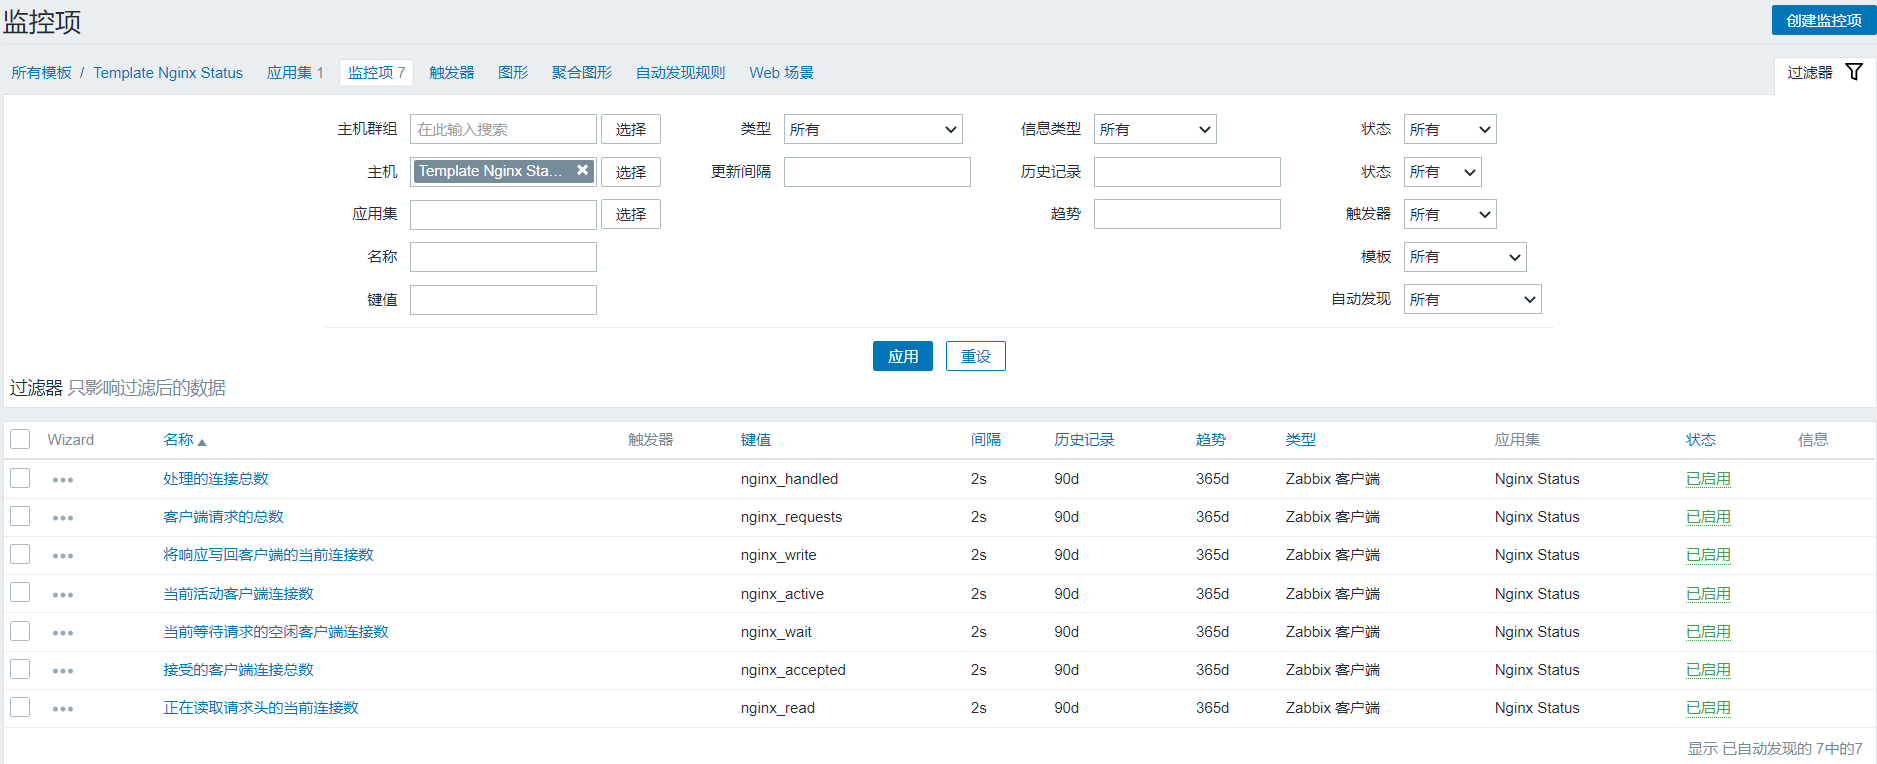Focus the 键值 filter field
This screenshot has width=1877, height=764.
point(503,300)
